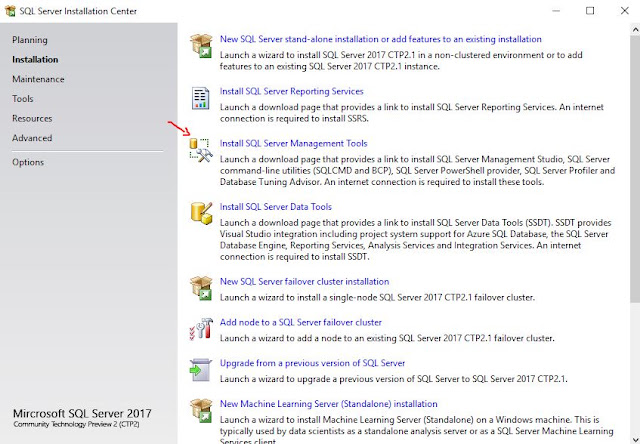Open the Planning section
The height and width of the screenshot is (444, 640).
coord(30,40)
